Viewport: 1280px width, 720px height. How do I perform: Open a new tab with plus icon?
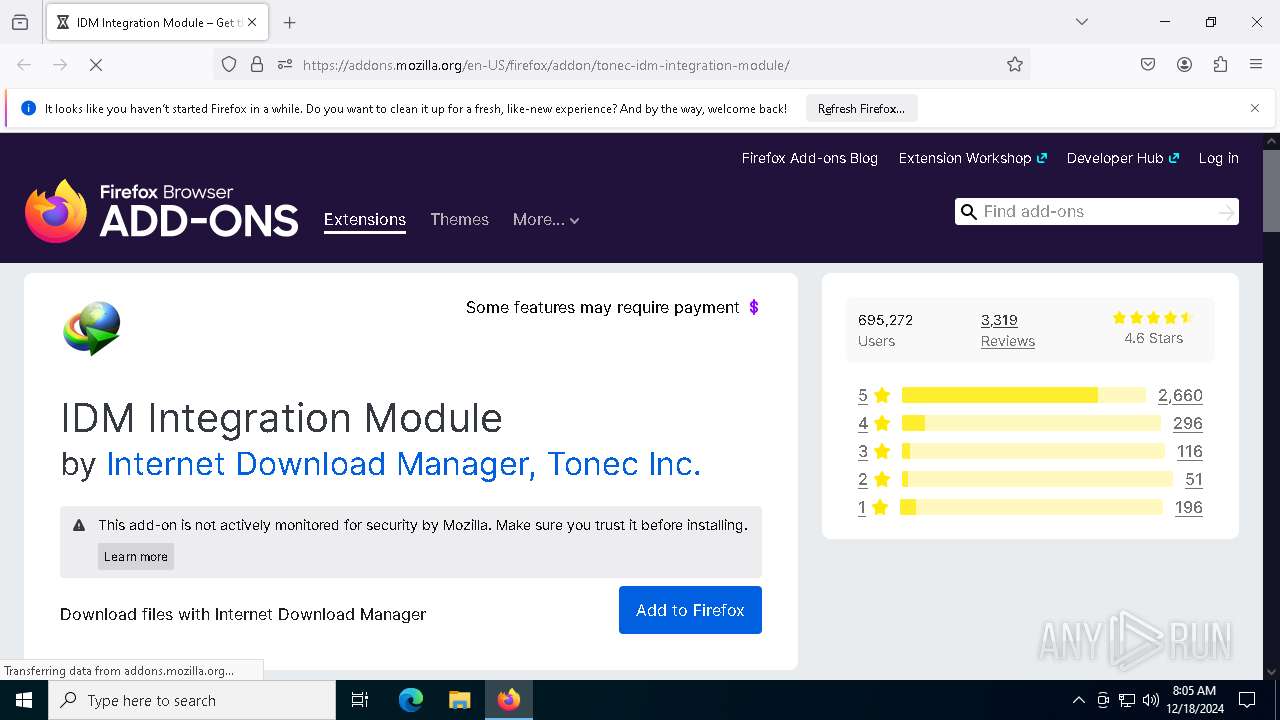(289, 22)
